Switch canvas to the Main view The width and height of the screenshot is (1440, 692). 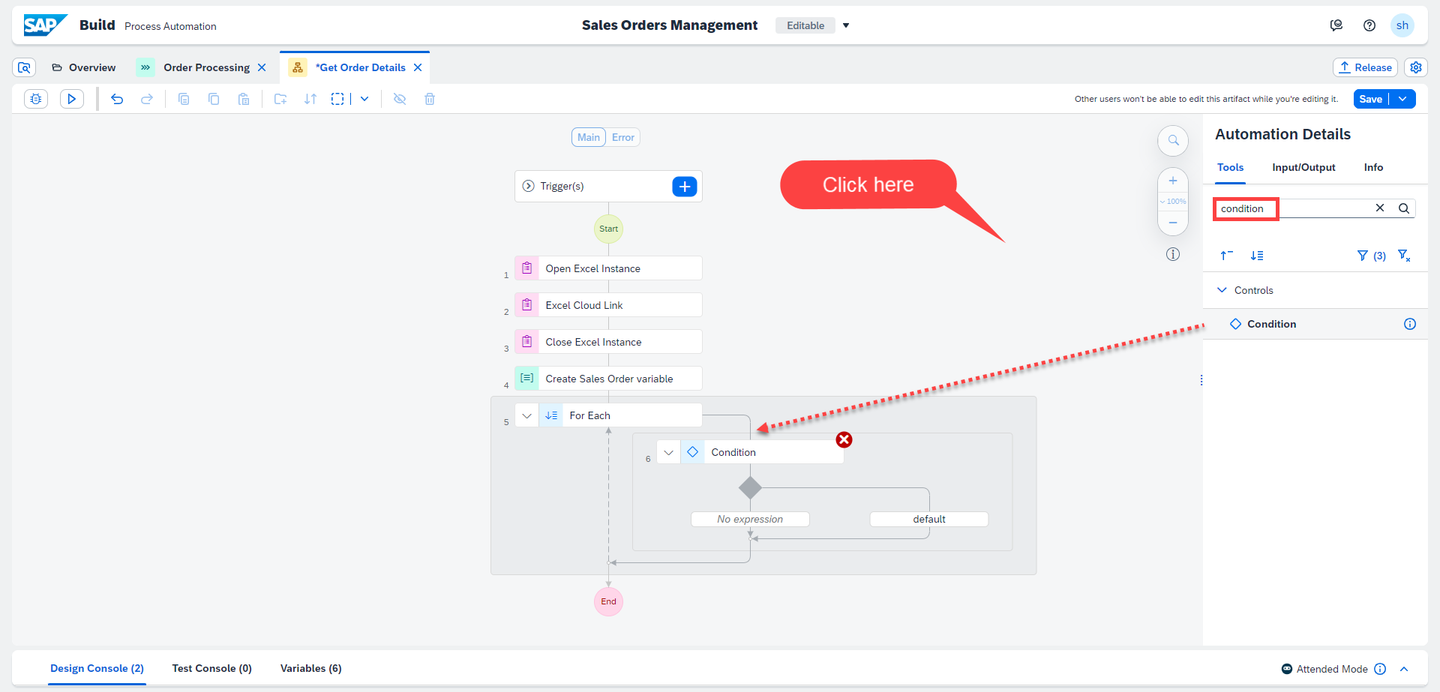(x=589, y=137)
